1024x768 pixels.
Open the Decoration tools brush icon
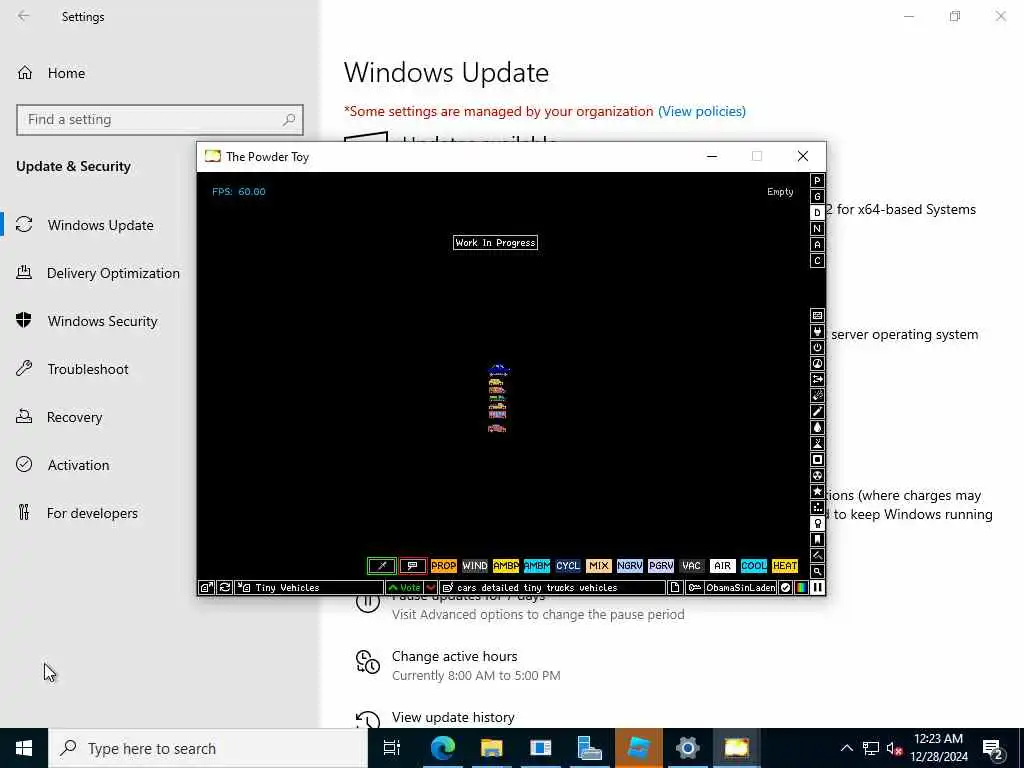click(817, 555)
